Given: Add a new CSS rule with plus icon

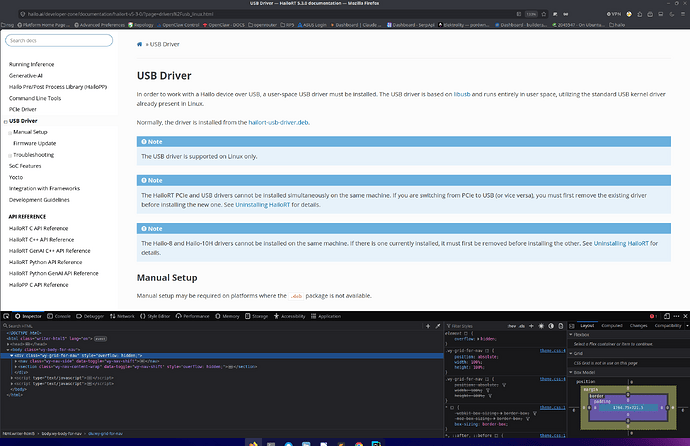Looking at the screenshot, I should click(x=531, y=326).
